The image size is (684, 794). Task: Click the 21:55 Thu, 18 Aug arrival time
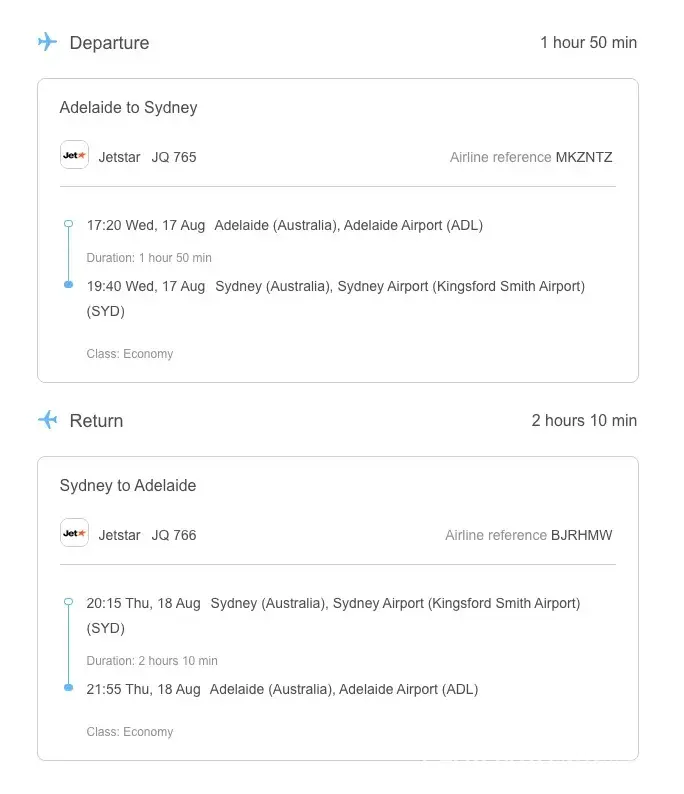point(144,689)
